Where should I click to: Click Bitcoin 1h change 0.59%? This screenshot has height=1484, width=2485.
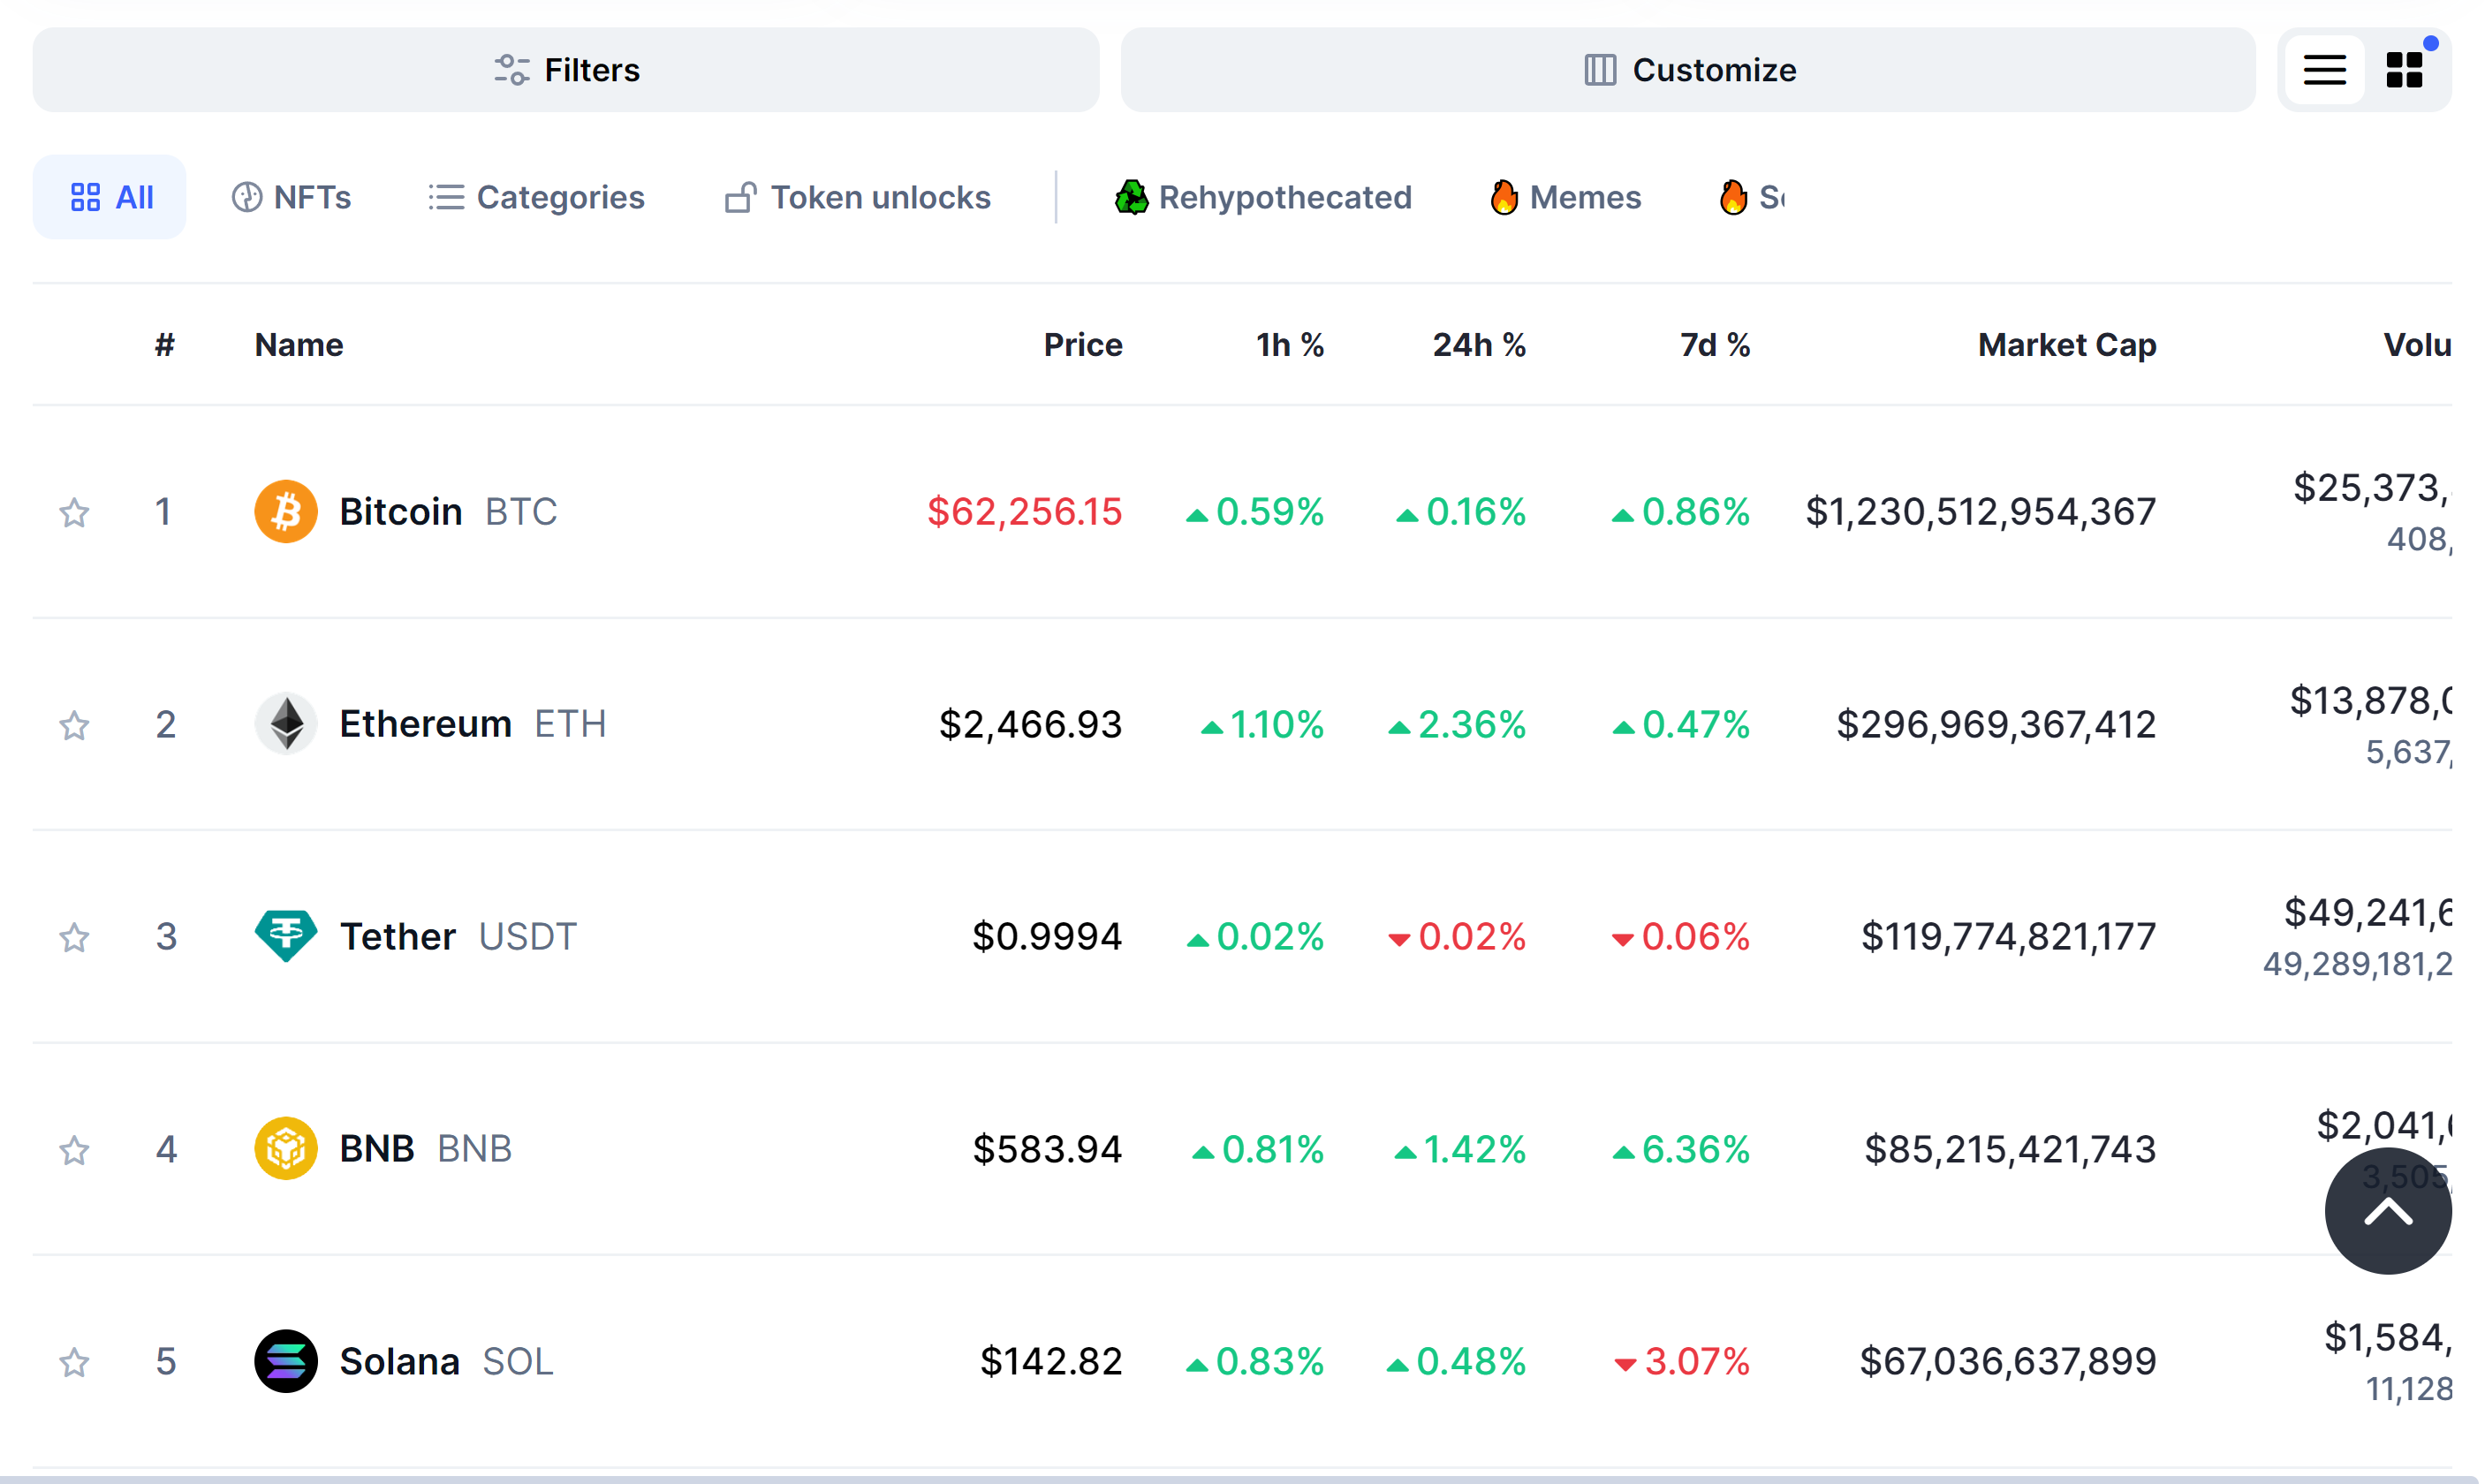pos(1255,512)
